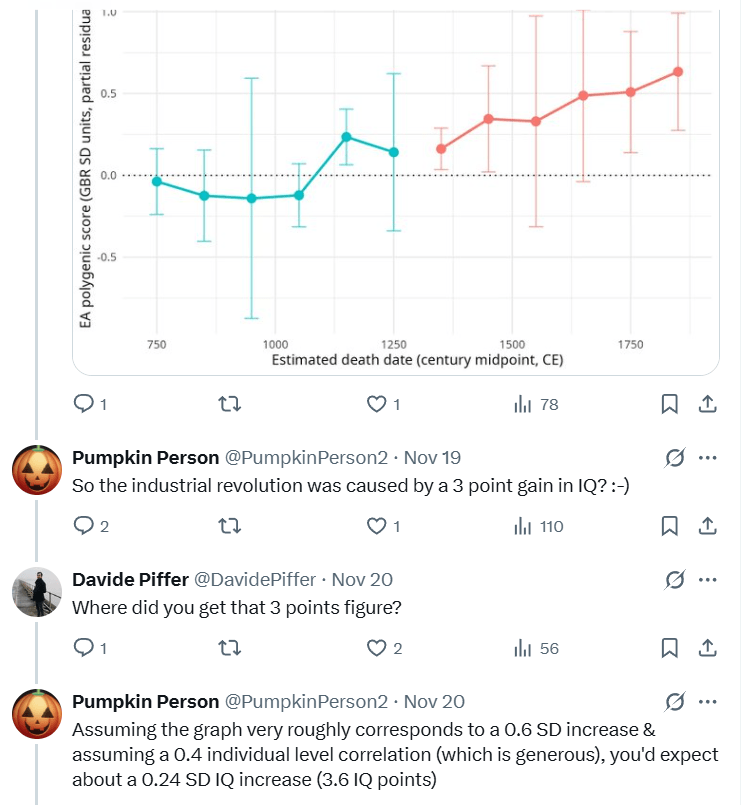Screen dimensions: 755x805
Task: Reply to the chart tweet
Action: click(84, 404)
